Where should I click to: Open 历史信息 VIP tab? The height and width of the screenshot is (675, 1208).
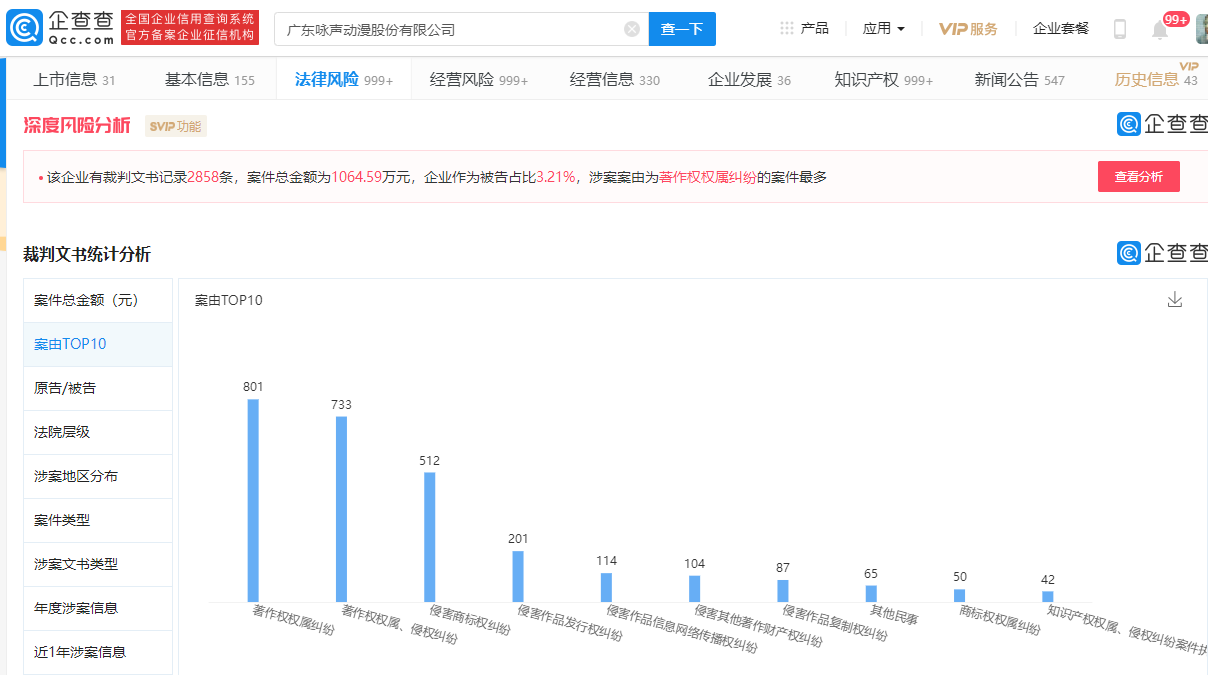click(1156, 80)
